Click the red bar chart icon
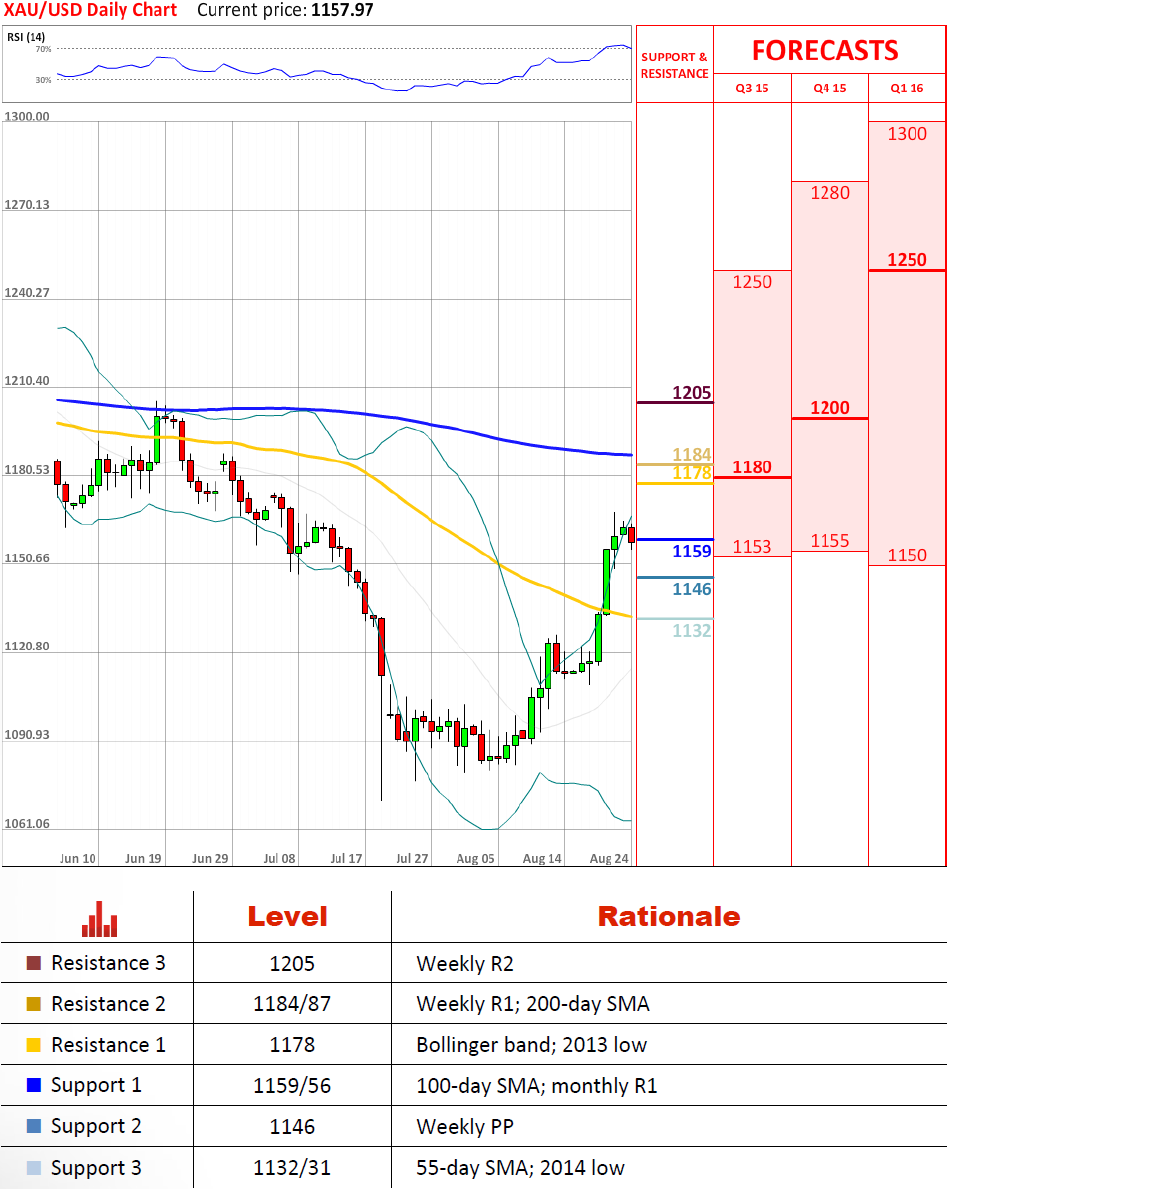 click(99, 919)
